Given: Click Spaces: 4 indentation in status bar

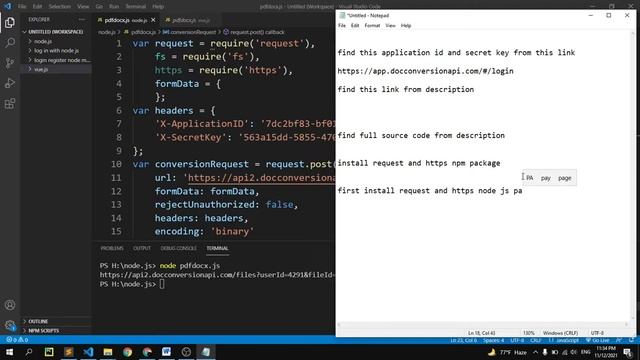Looking at the screenshot, I should point(493,340).
